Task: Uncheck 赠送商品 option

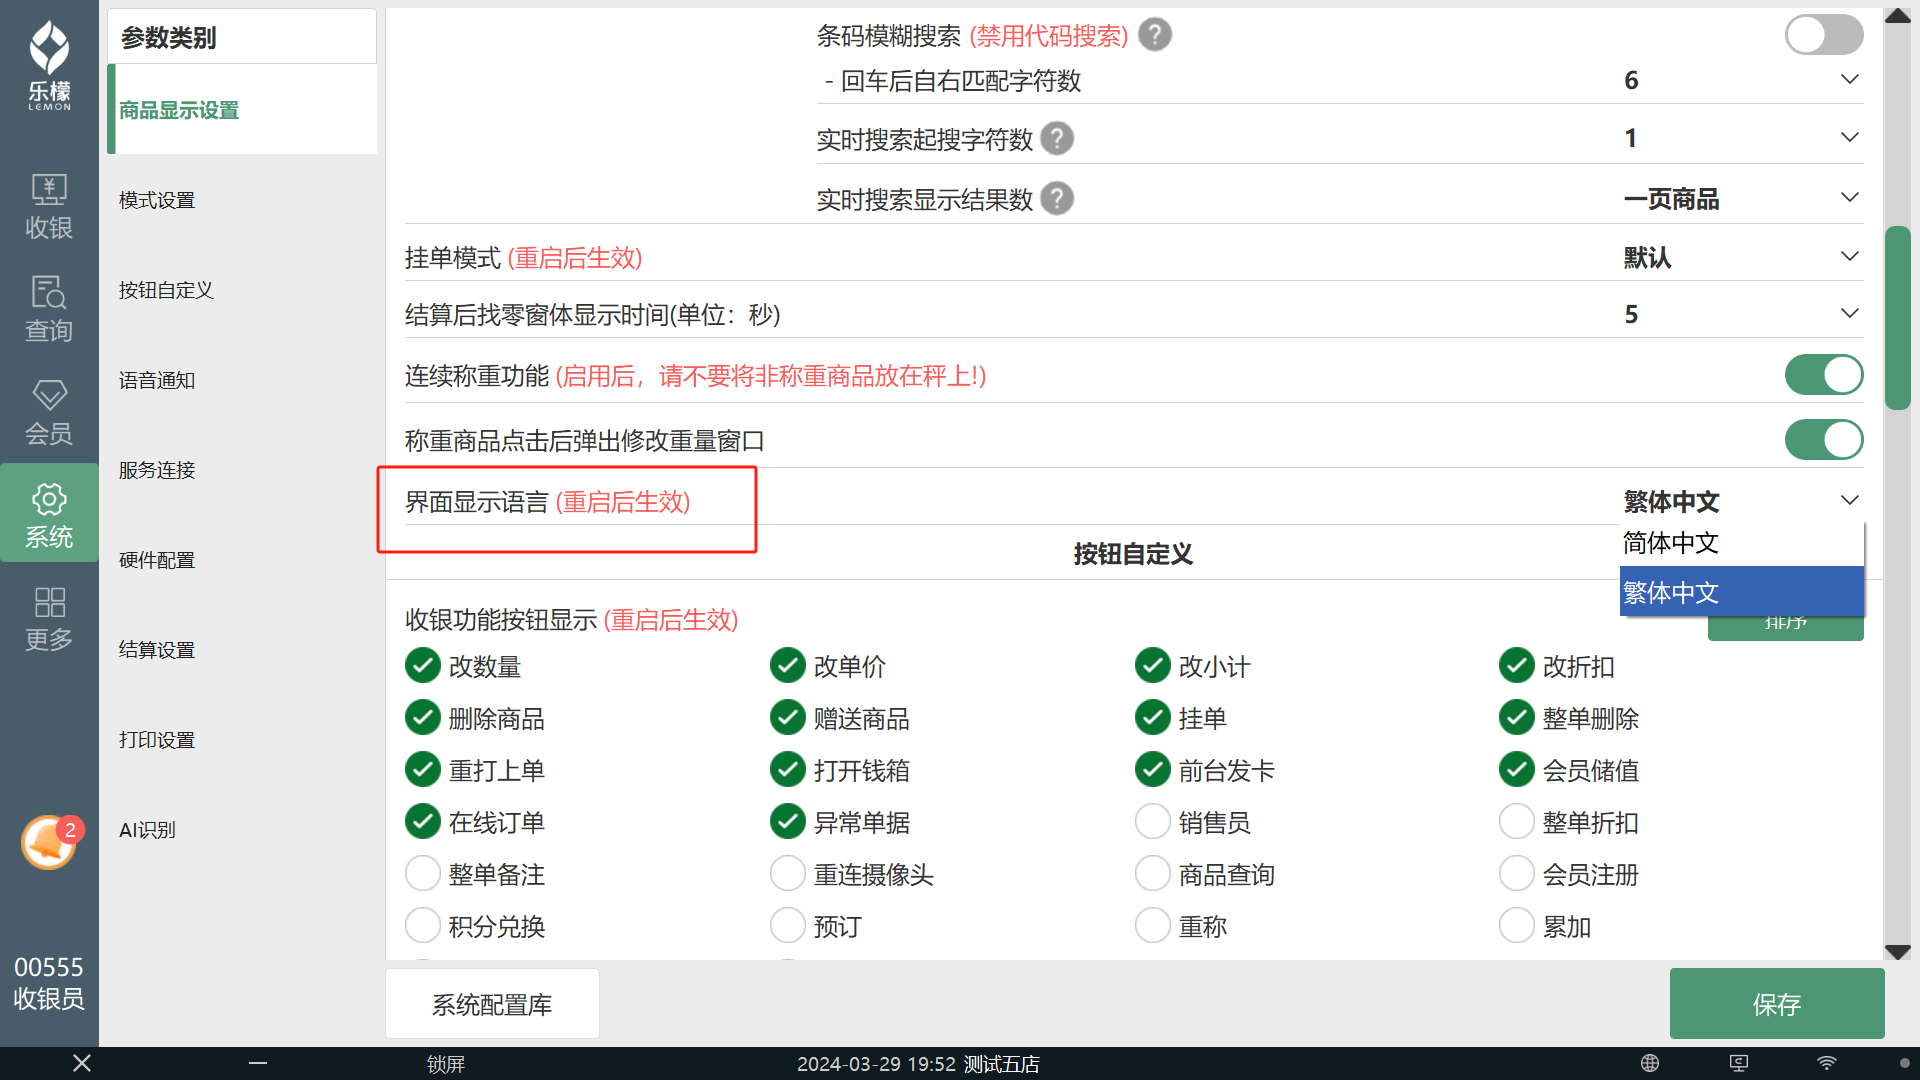Action: coord(788,717)
